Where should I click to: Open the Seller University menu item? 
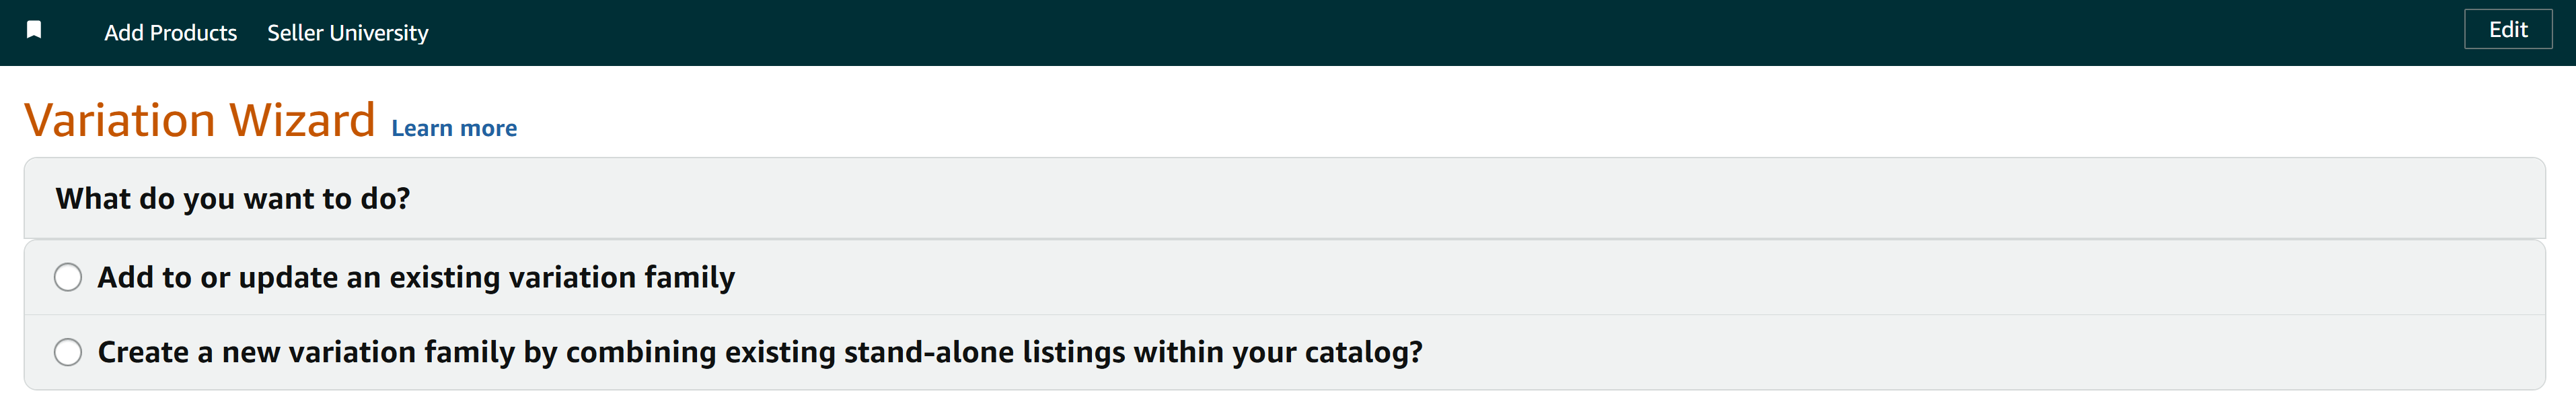347,33
